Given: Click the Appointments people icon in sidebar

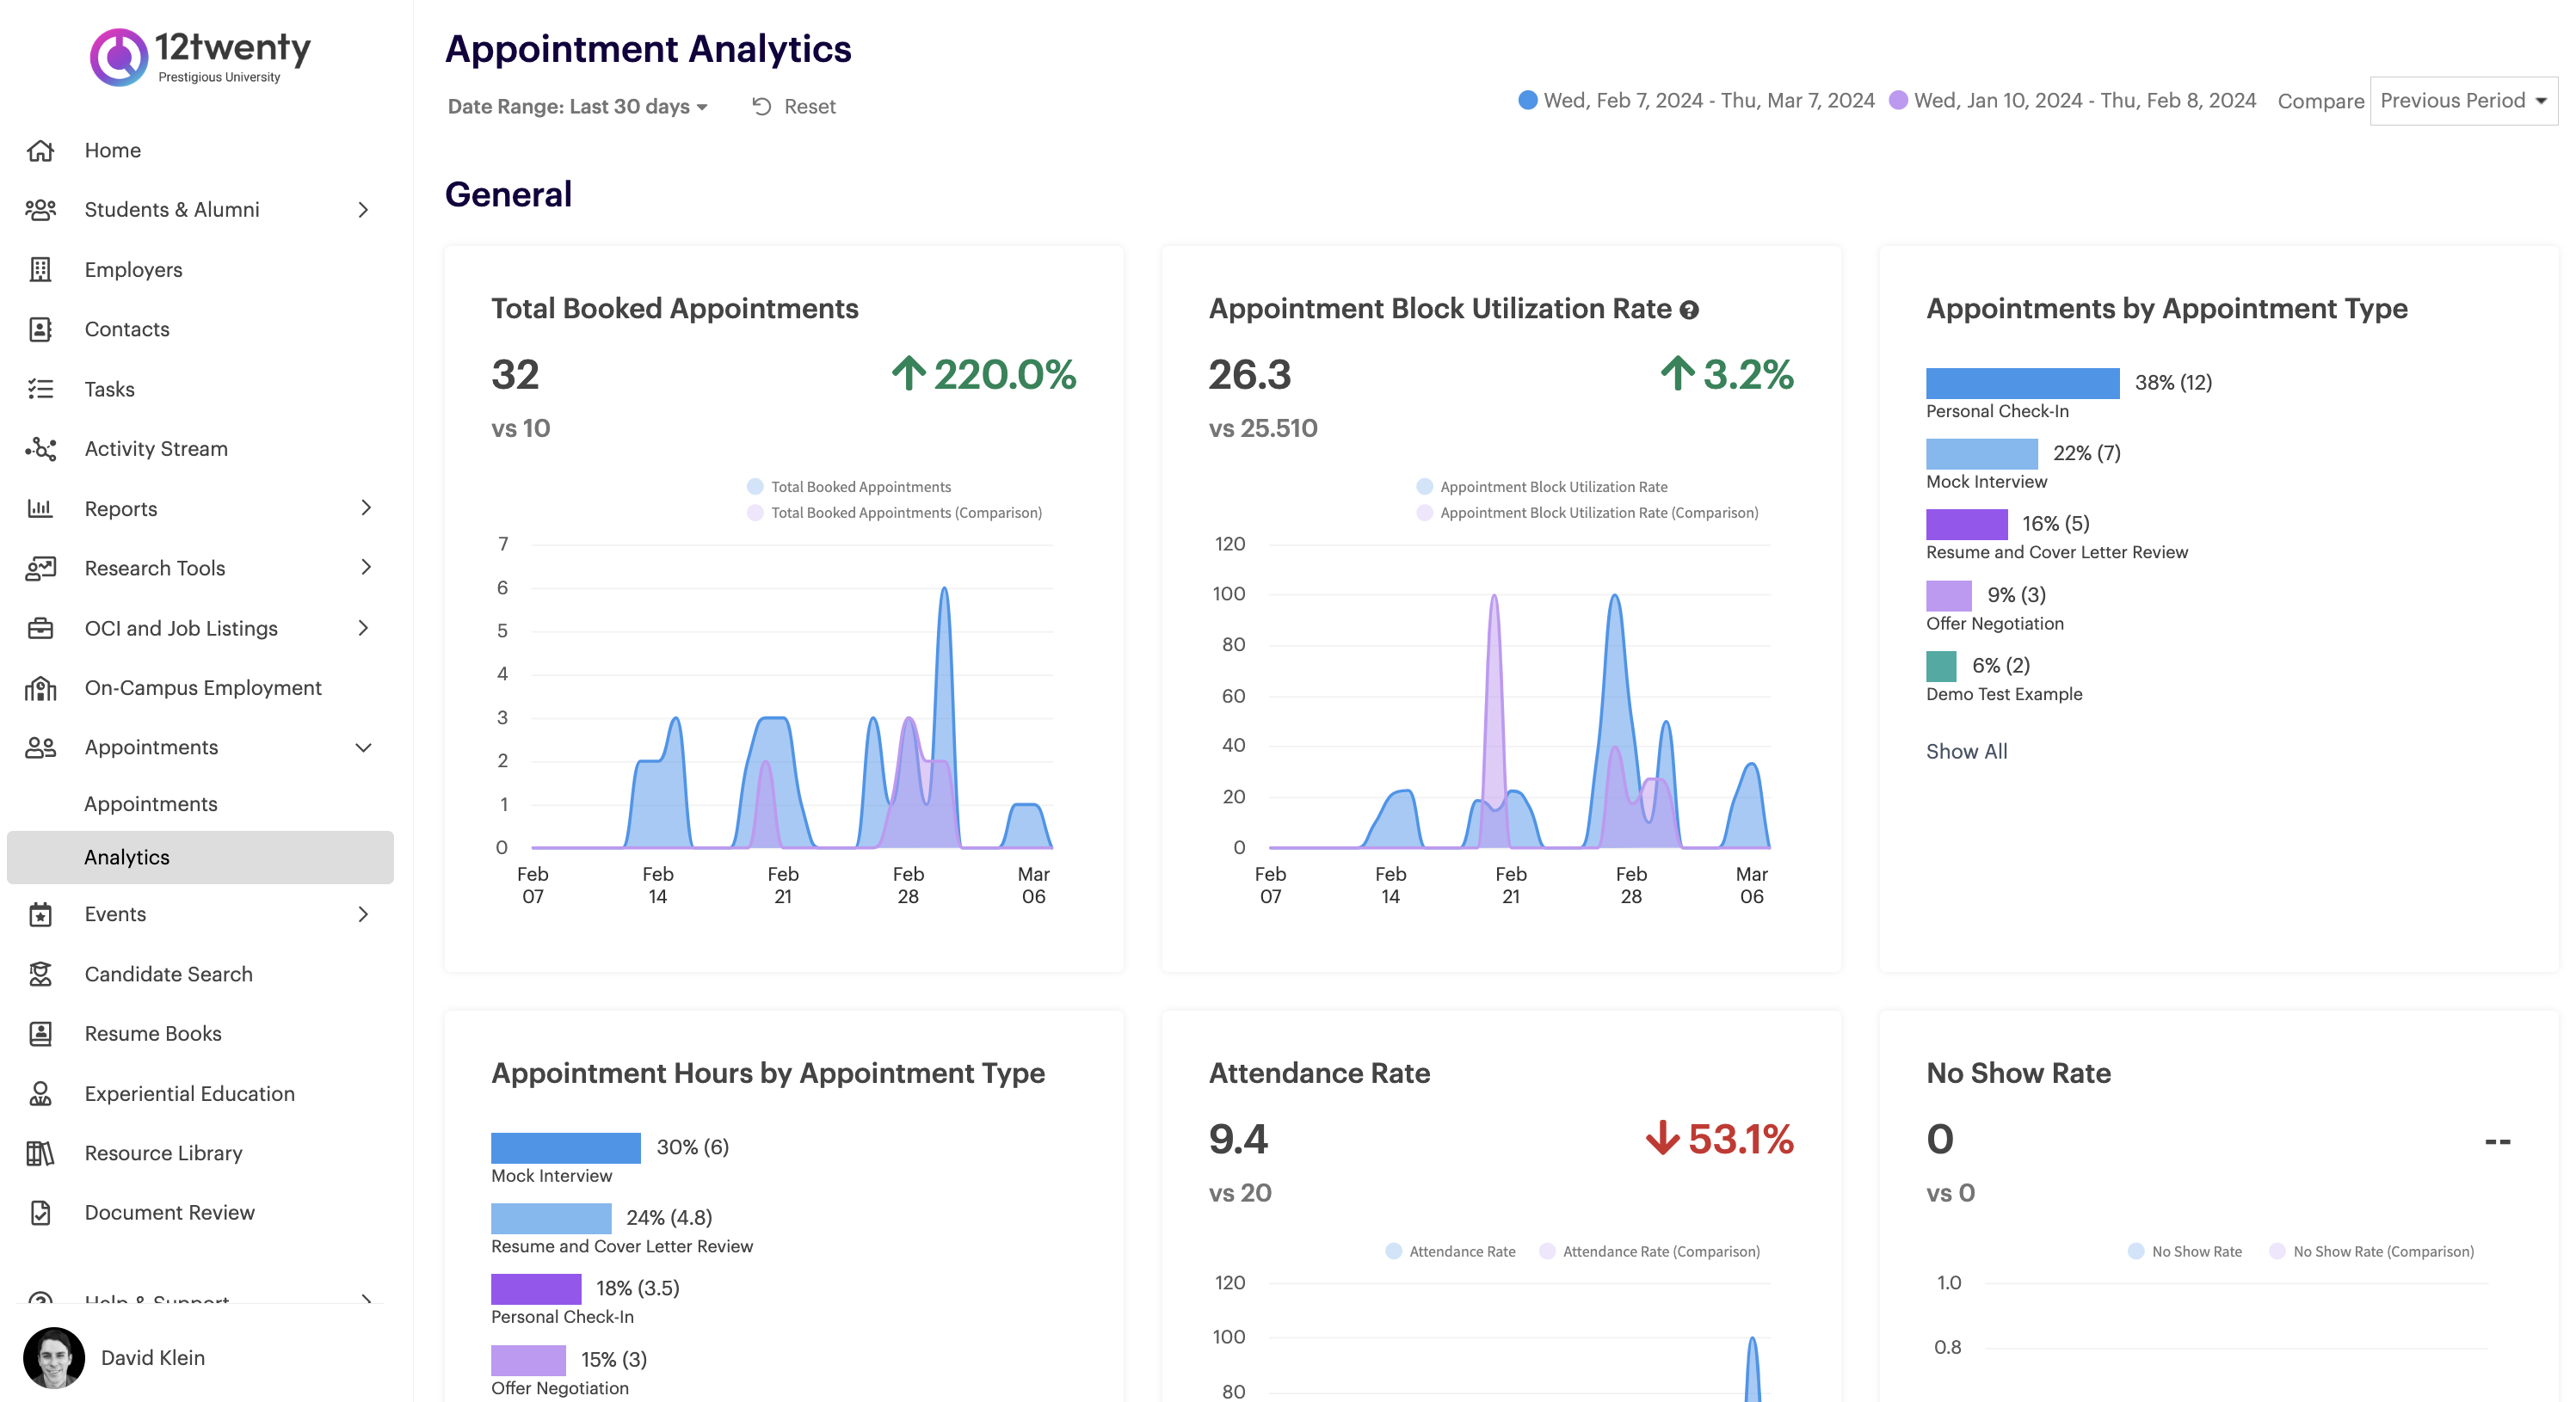Looking at the screenshot, I should coord(40,747).
